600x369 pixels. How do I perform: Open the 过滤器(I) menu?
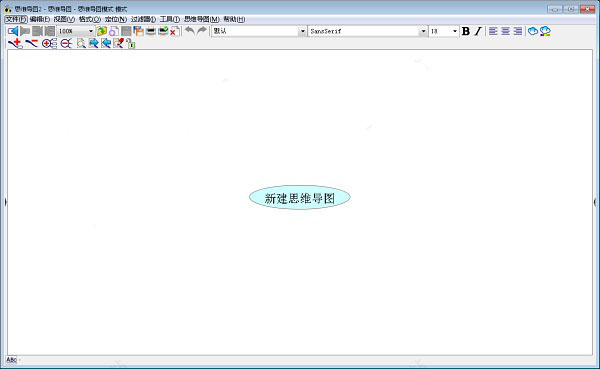point(143,19)
